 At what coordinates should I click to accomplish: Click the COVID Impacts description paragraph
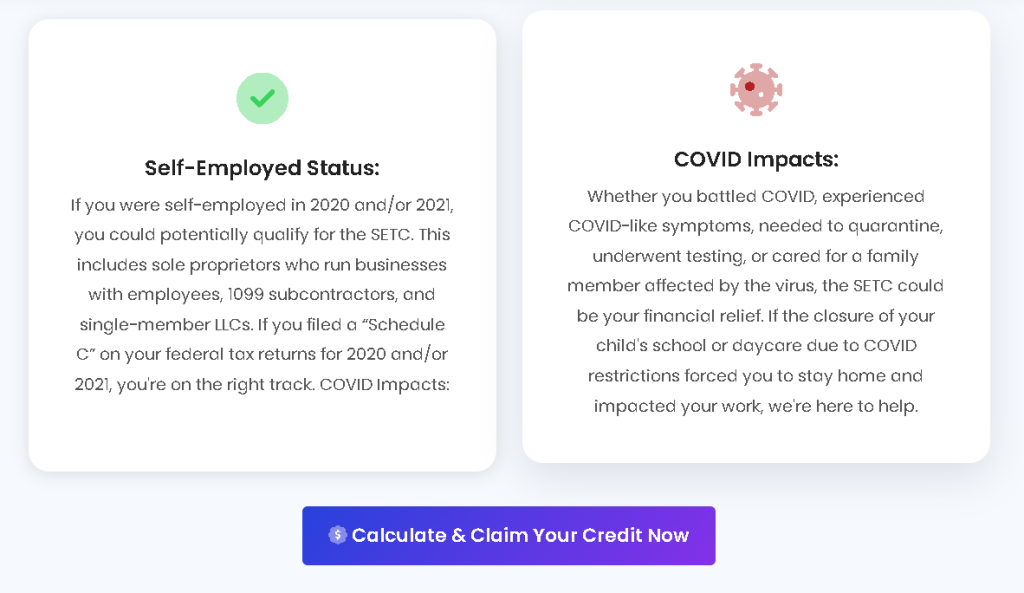coord(756,301)
